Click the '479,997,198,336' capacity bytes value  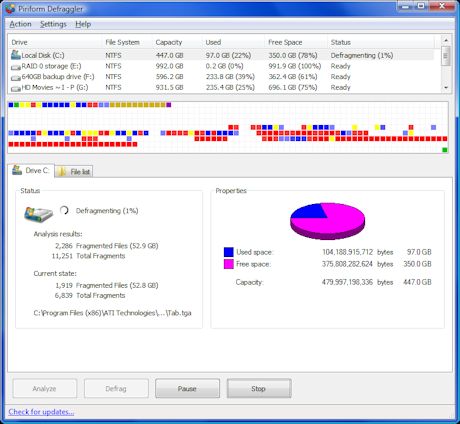point(347,282)
